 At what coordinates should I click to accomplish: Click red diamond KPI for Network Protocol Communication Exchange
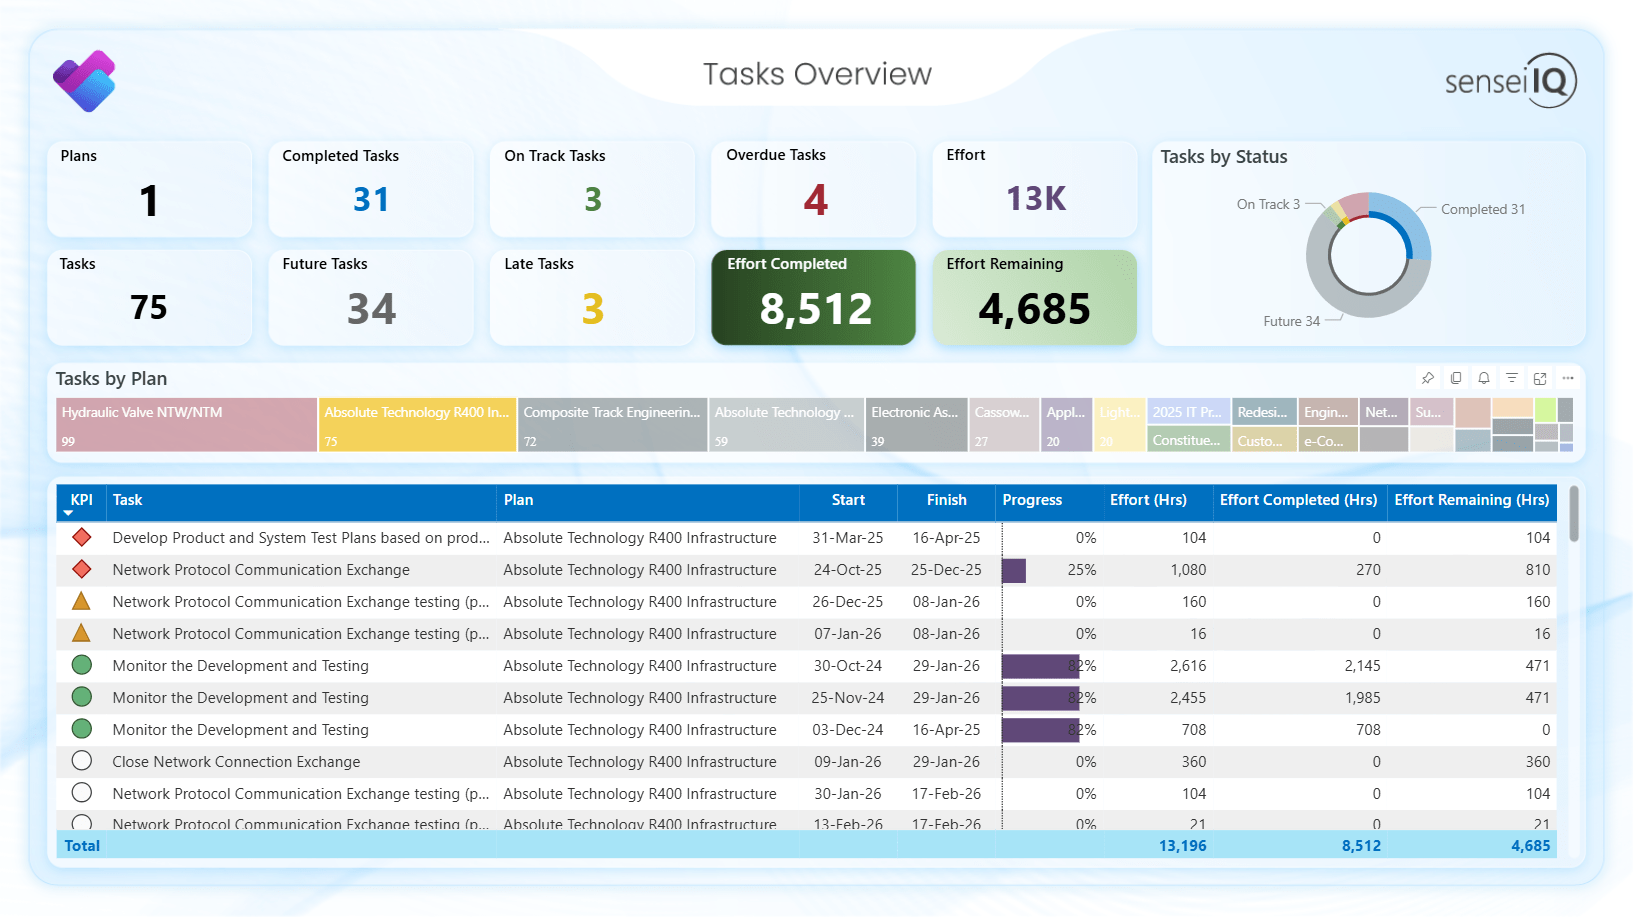click(82, 570)
